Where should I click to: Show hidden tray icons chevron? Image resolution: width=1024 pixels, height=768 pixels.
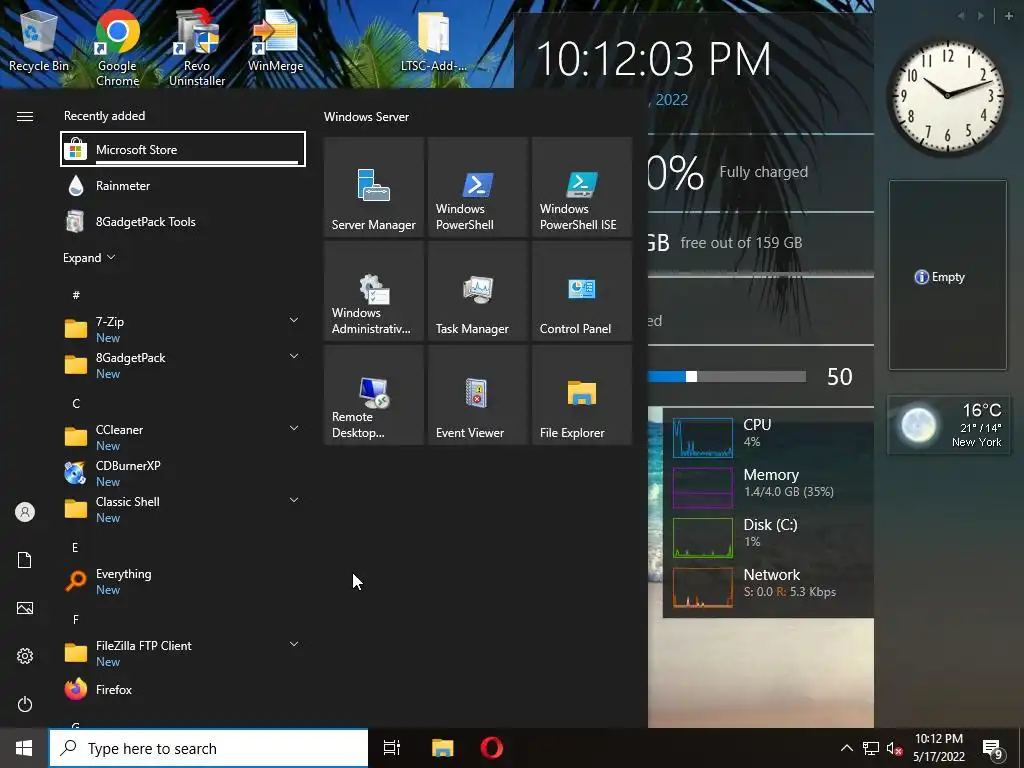(x=846, y=748)
